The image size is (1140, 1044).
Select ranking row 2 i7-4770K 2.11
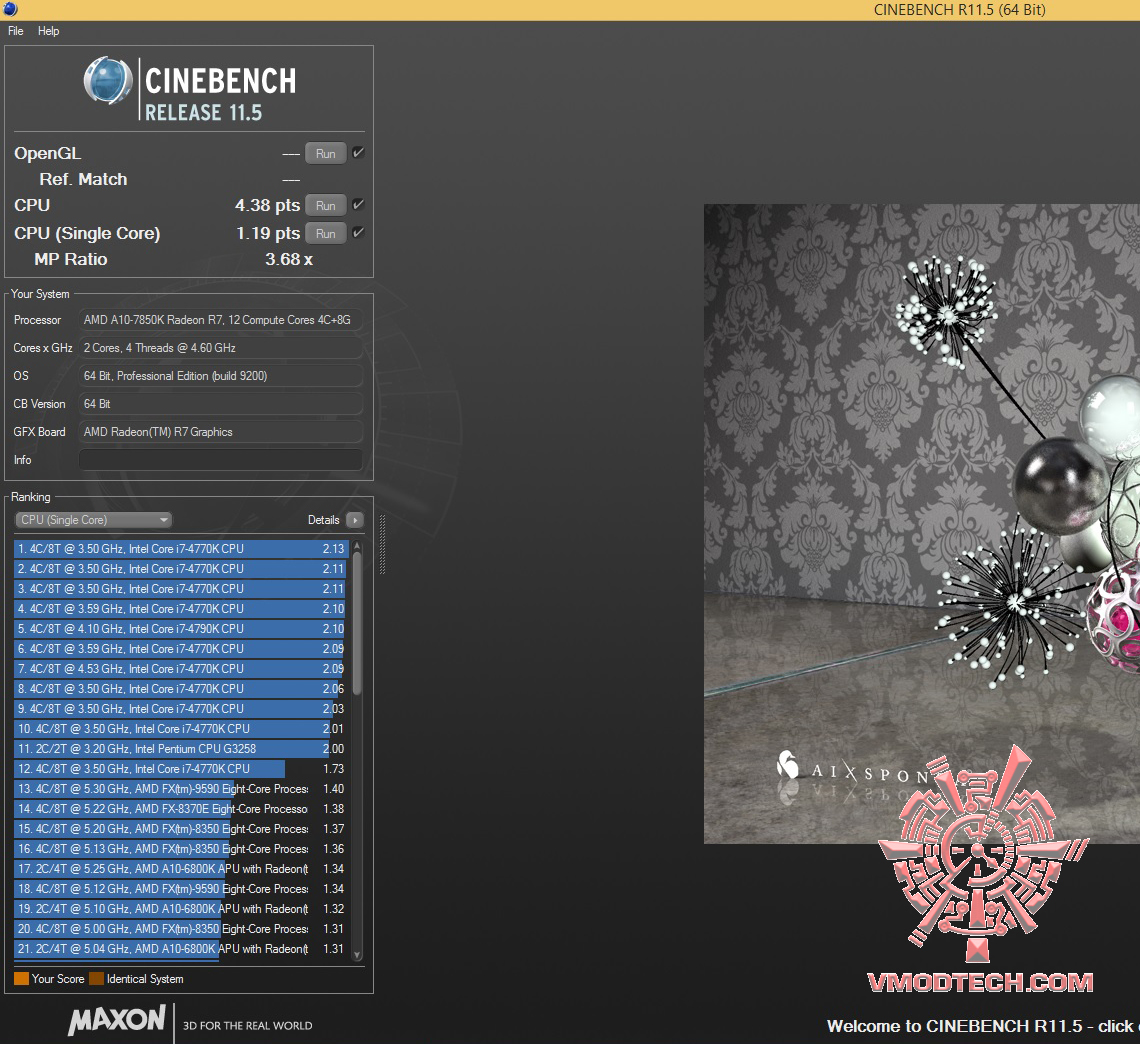click(x=182, y=569)
